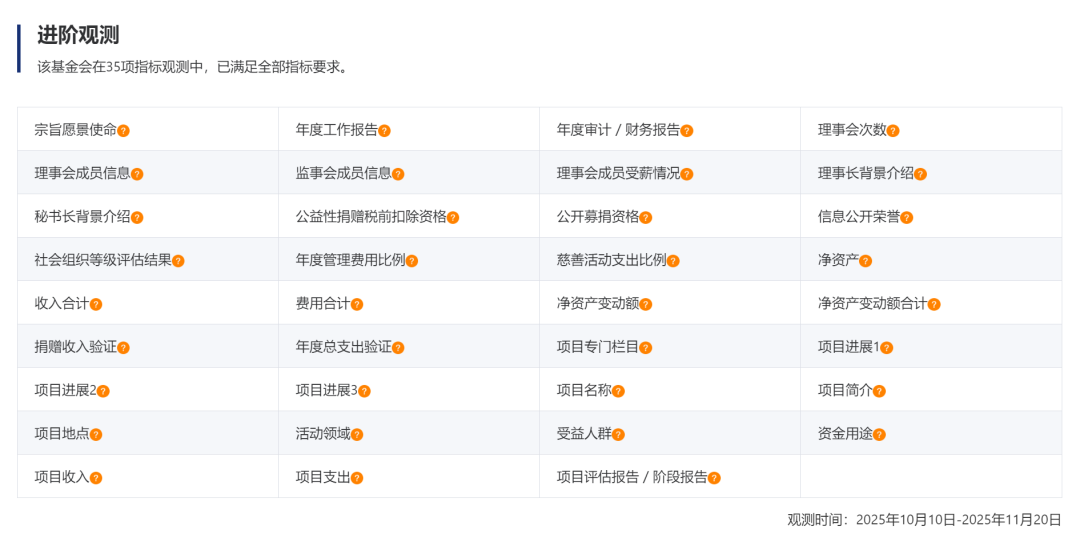Viewport: 1080px width, 550px height.
Task: Open help icon for 项目收入
Action: (x=96, y=478)
